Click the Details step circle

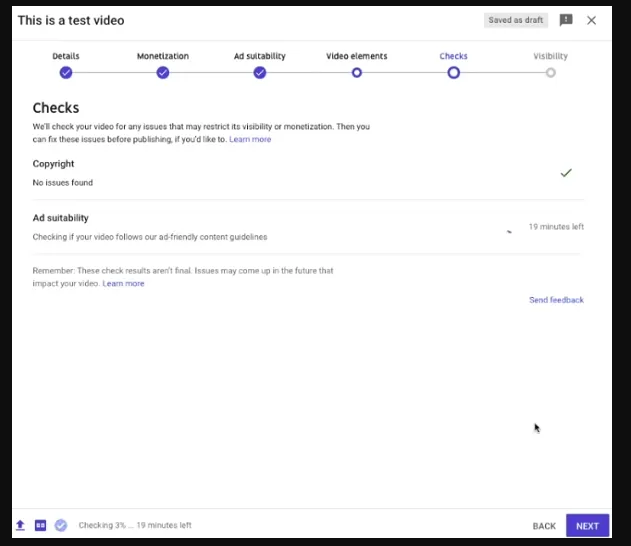(66, 73)
